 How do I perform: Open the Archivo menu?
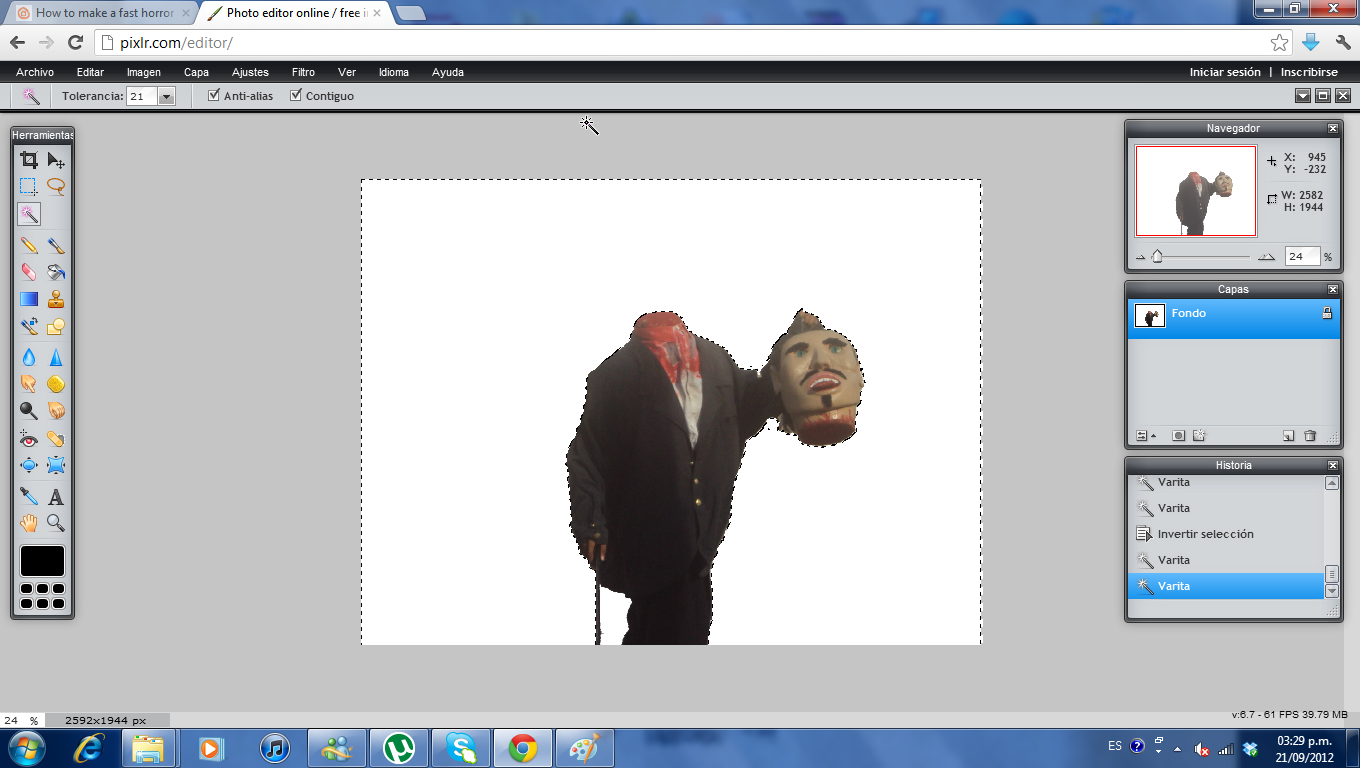pyautogui.click(x=35, y=72)
